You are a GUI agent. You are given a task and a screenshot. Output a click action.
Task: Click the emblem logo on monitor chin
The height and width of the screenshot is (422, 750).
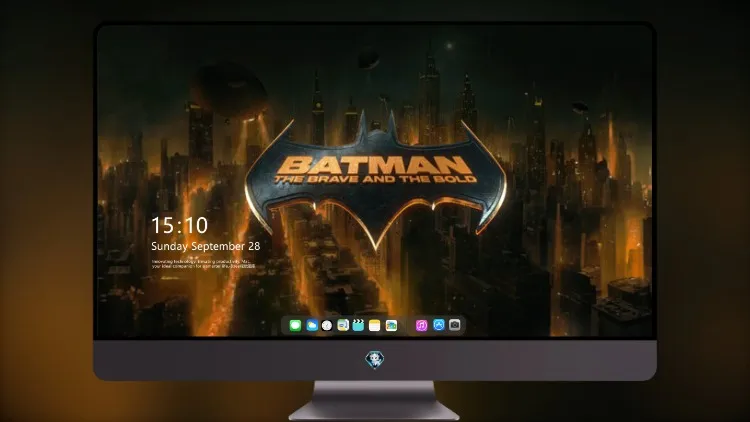[375, 360]
